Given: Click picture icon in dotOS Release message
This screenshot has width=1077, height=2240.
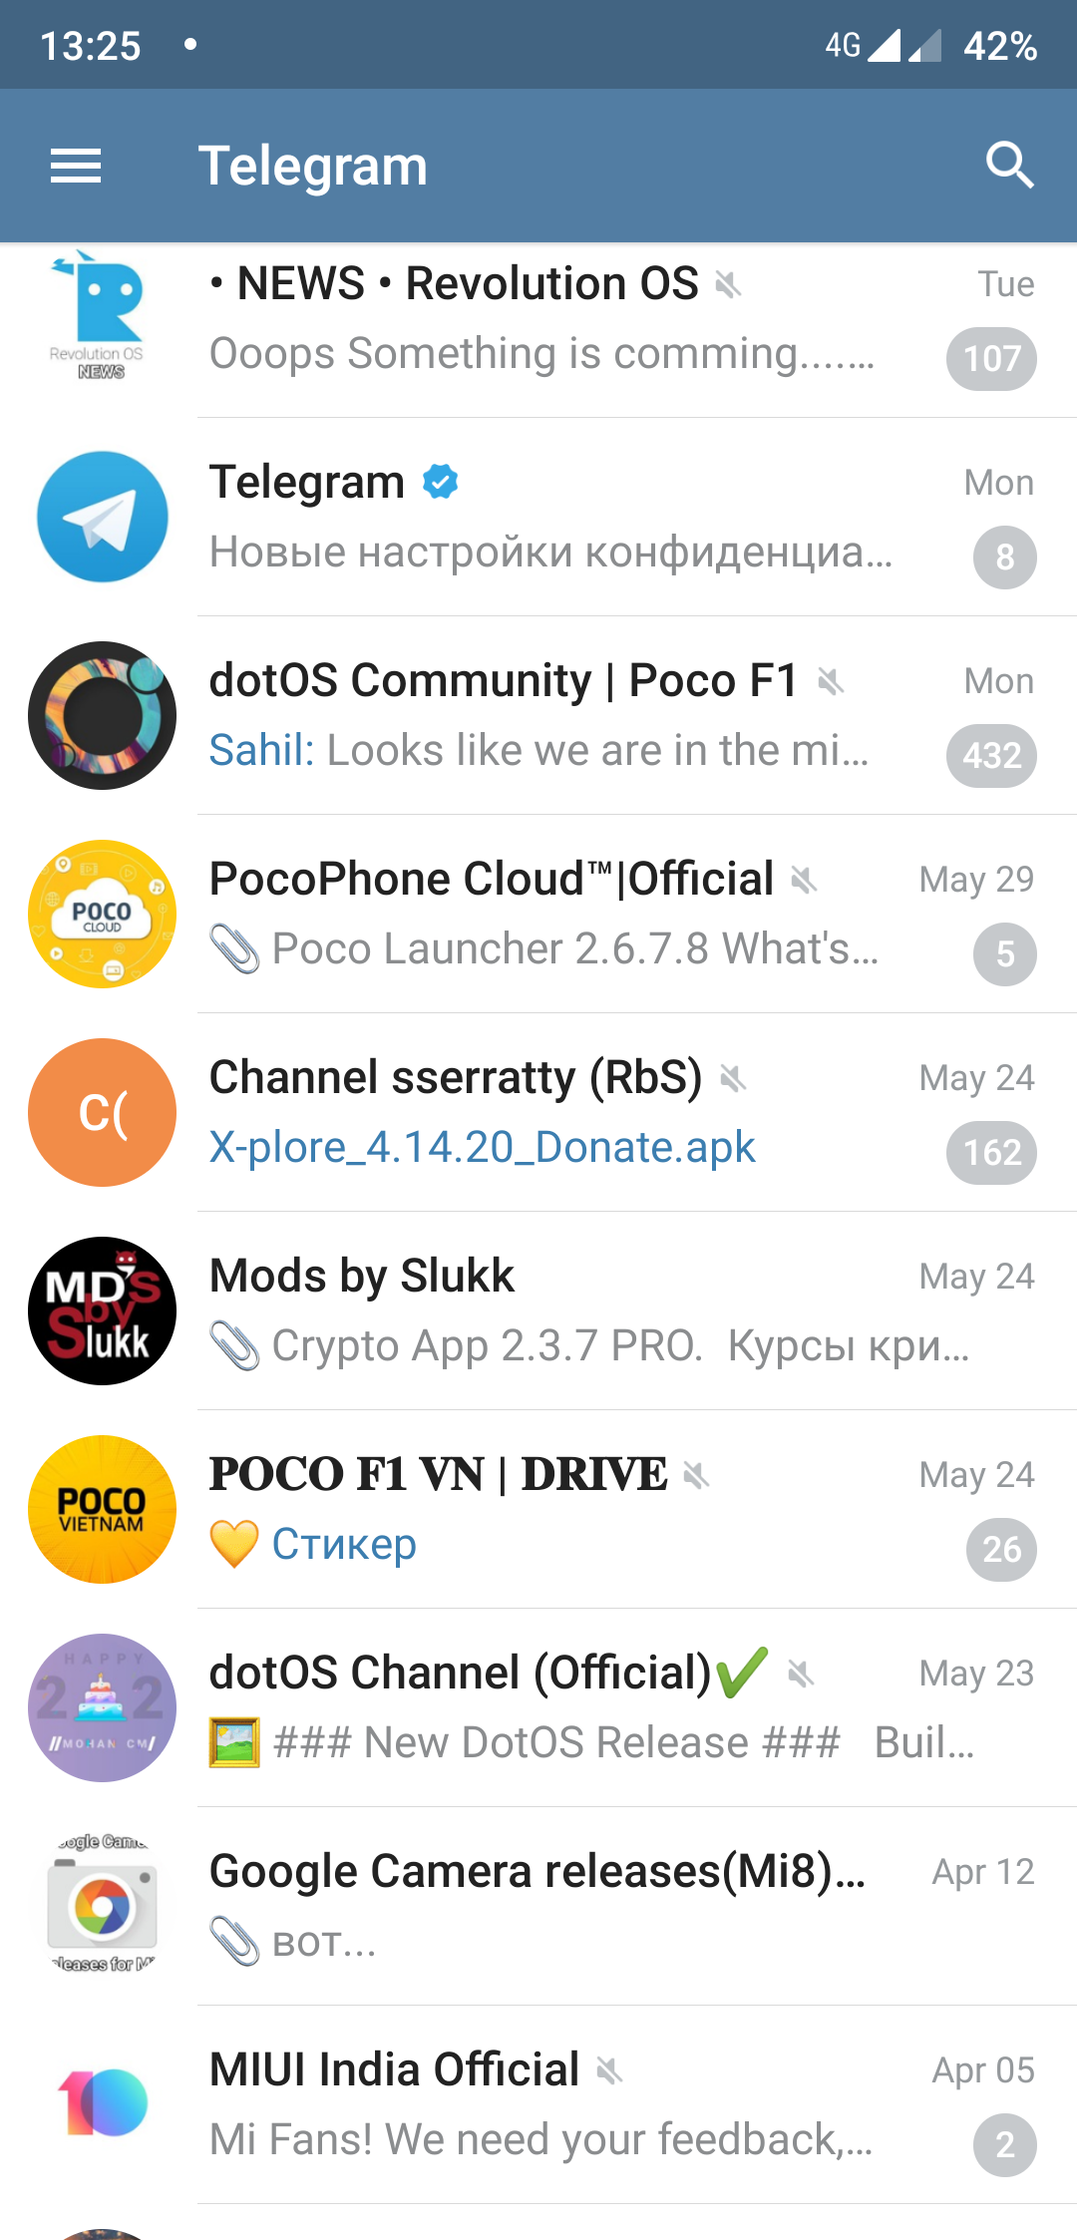Looking at the screenshot, I should pos(234,1742).
